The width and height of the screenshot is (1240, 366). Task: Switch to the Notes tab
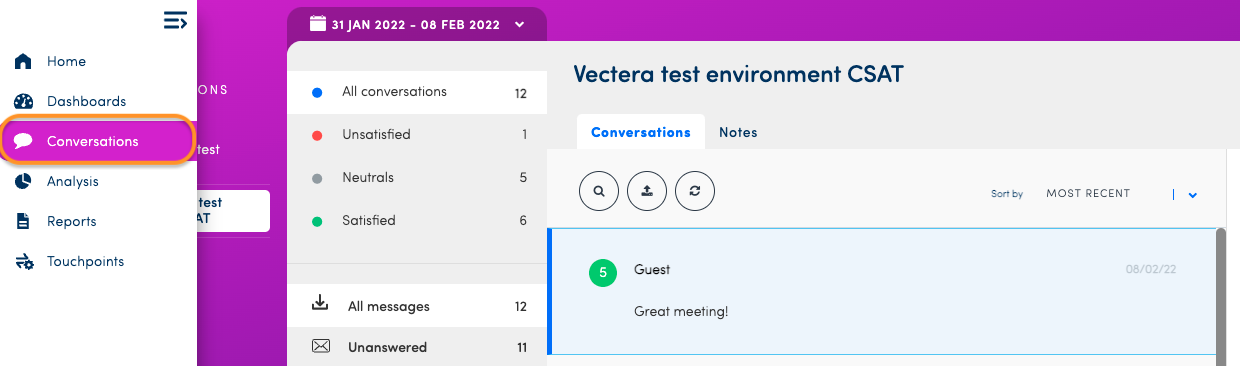click(x=738, y=132)
